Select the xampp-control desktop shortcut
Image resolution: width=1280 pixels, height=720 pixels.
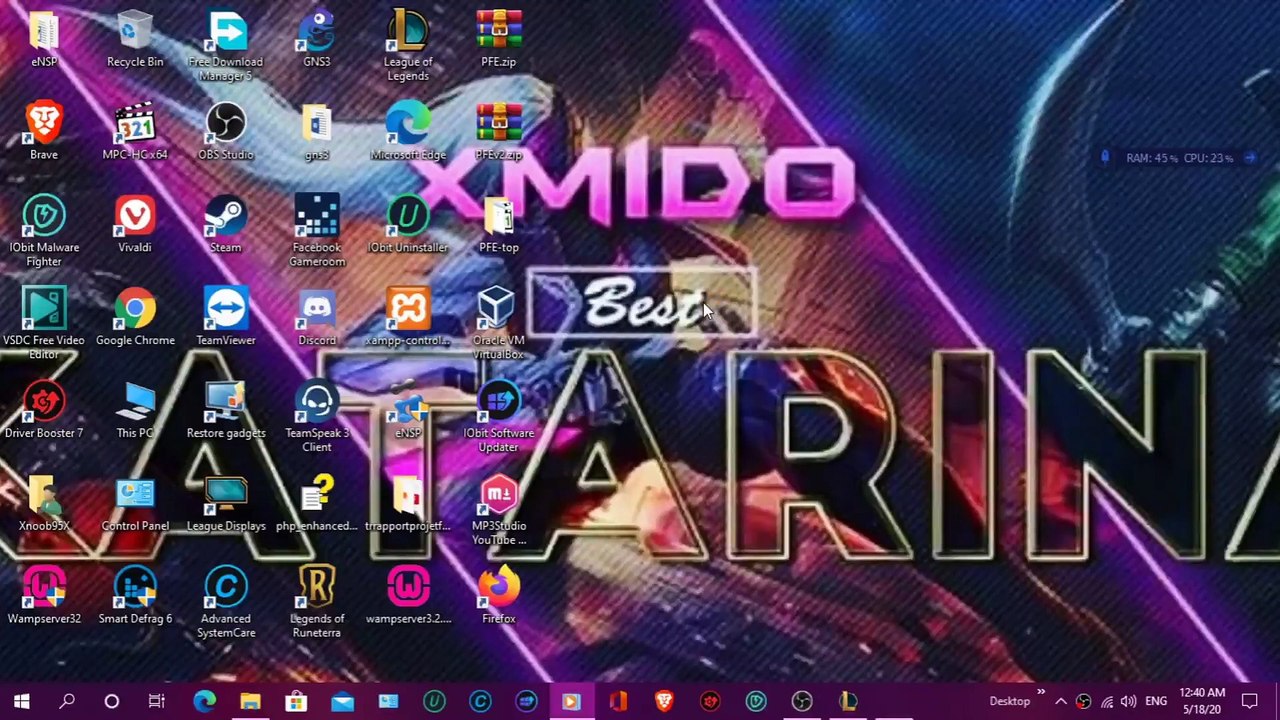(408, 318)
